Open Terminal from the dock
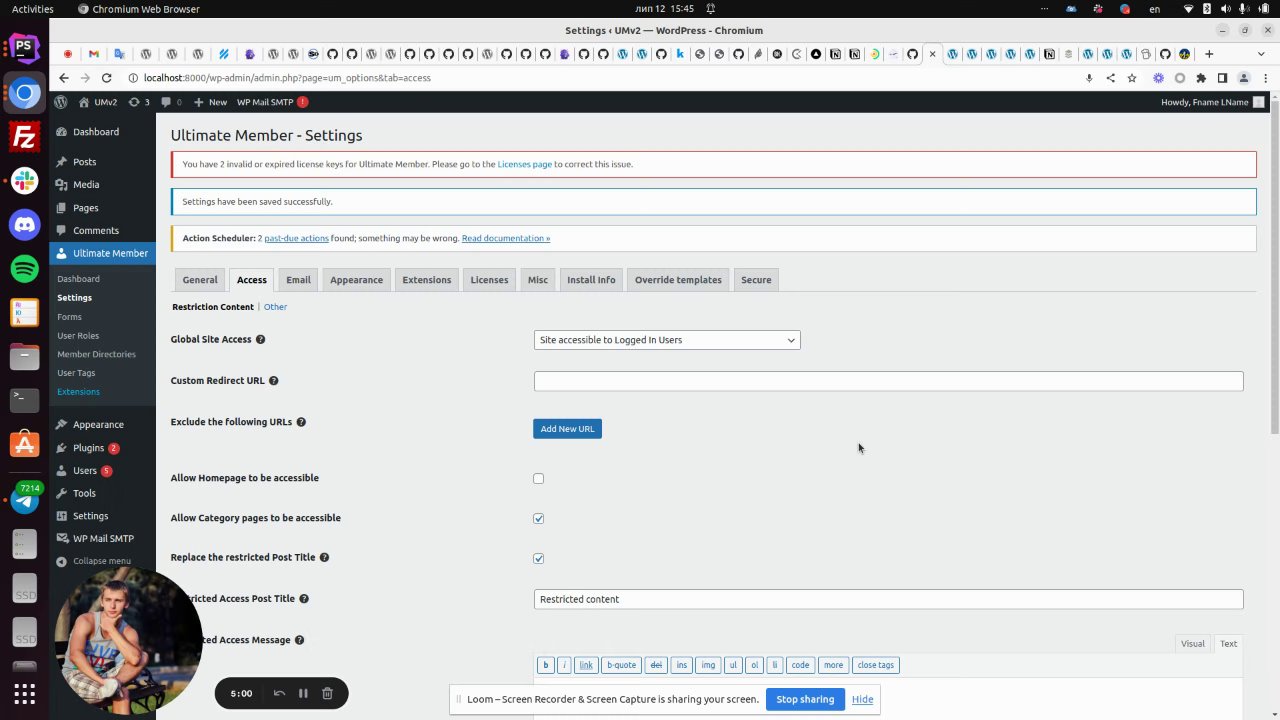The image size is (1280, 720). pyautogui.click(x=24, y=400)
